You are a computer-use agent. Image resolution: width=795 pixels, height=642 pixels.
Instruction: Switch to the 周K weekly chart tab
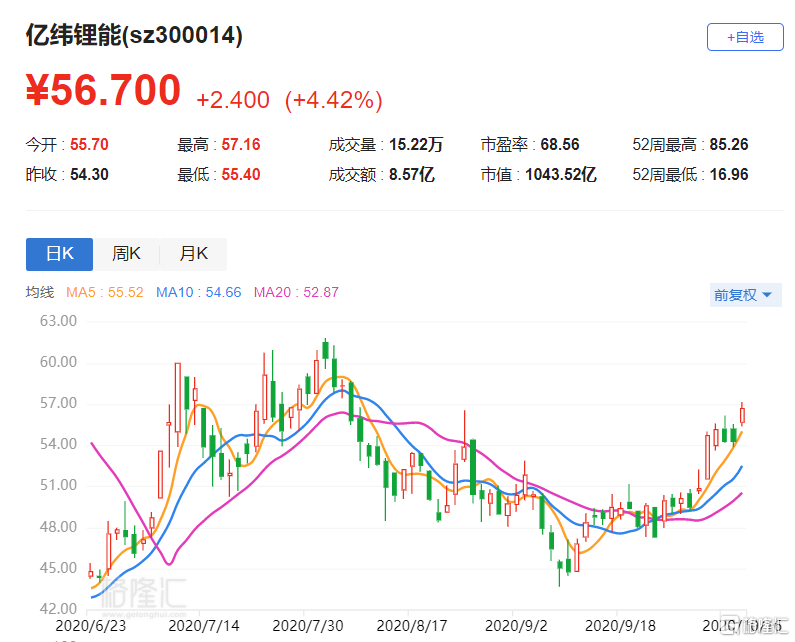click(x=126, y=254)
